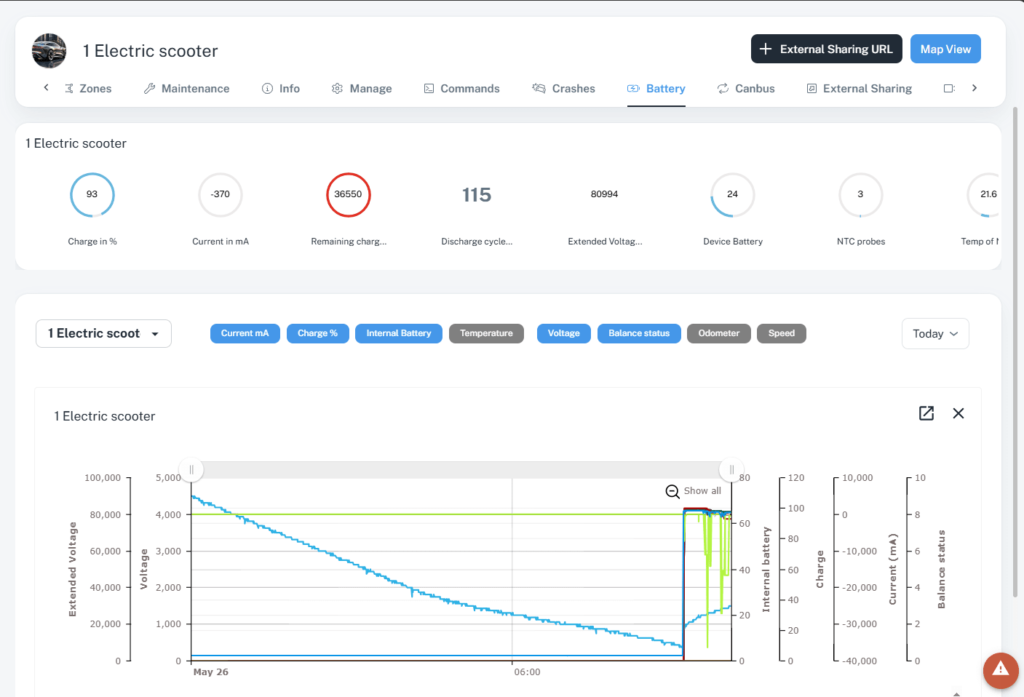Image resolution: width=1024 pixels, height=697 pixels.
Task: Open the Maintenance tab
Action: [187, 88]
